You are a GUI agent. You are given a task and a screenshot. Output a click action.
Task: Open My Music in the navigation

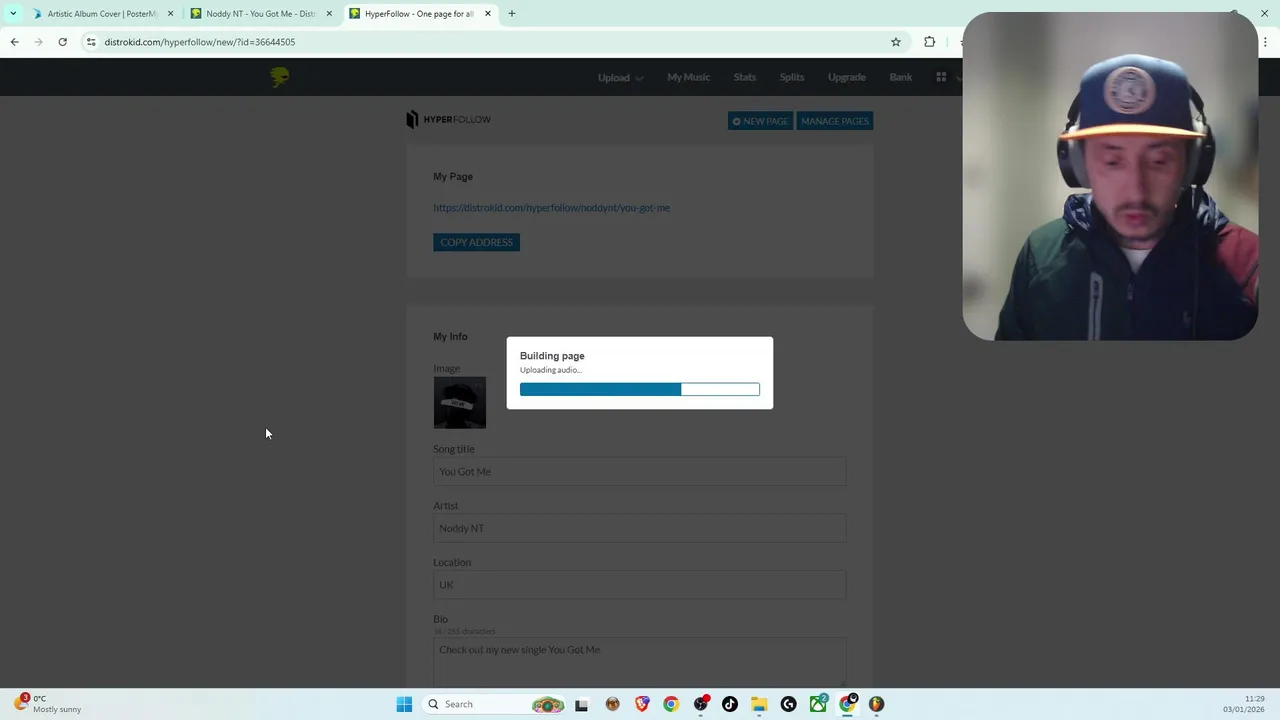[x=688, y=77]
